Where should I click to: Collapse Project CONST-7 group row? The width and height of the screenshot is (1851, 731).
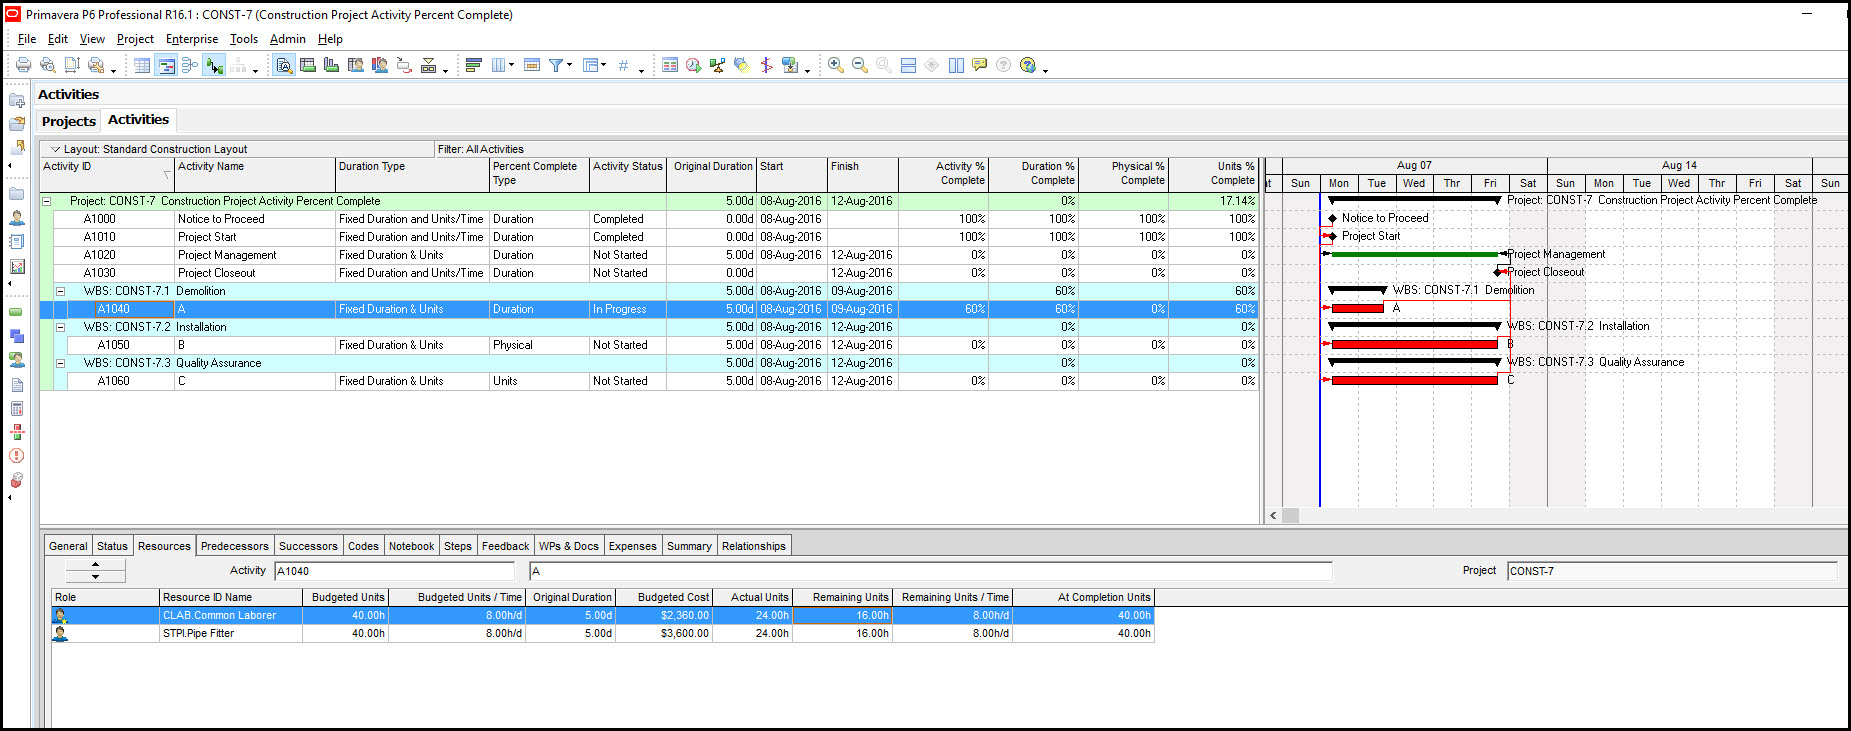(x=46, y=201)
